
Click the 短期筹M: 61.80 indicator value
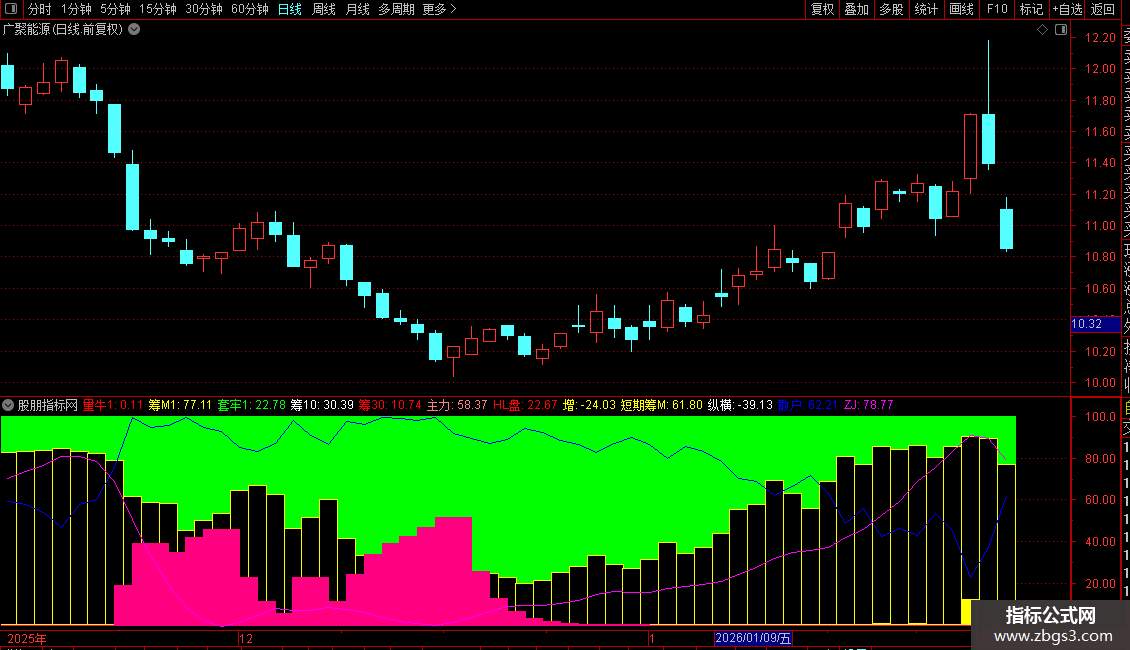click(662, 405)
